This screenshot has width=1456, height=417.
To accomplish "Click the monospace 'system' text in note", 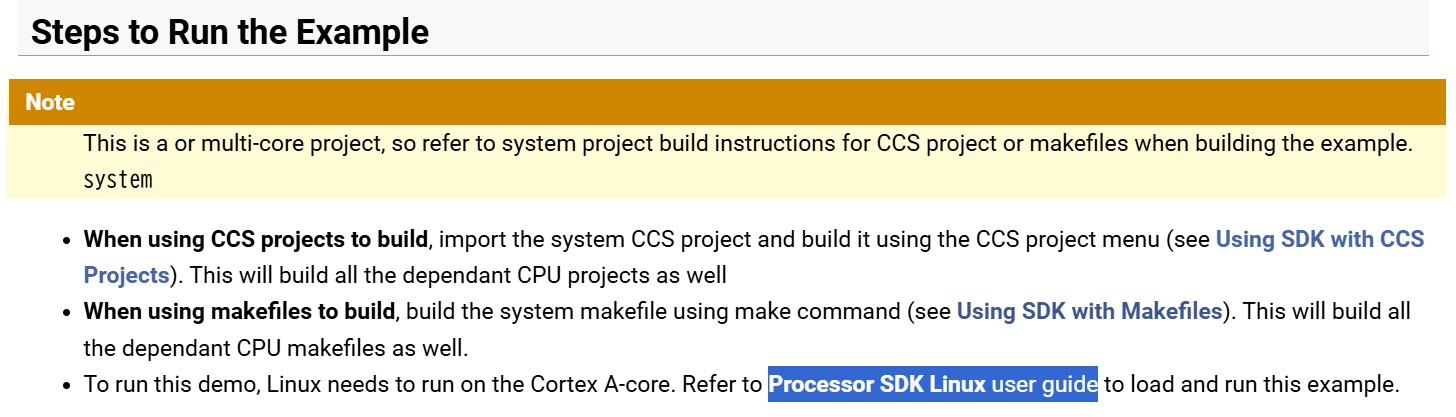I will point(118,181).
